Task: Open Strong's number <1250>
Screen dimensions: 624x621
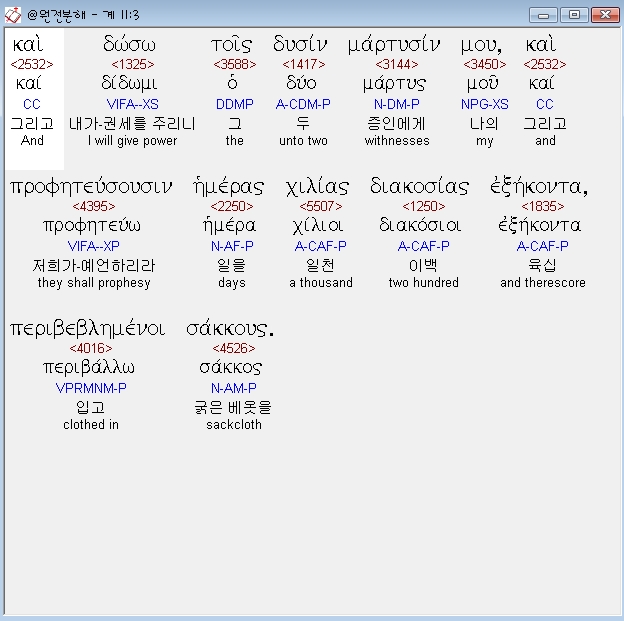Action: pos(424,206)
